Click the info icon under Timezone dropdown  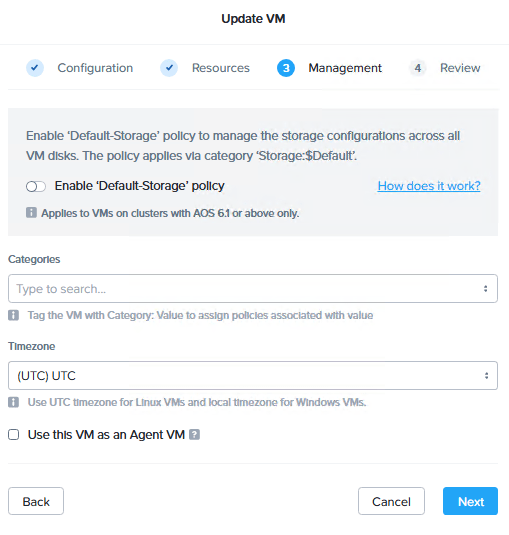pos(13,402)
